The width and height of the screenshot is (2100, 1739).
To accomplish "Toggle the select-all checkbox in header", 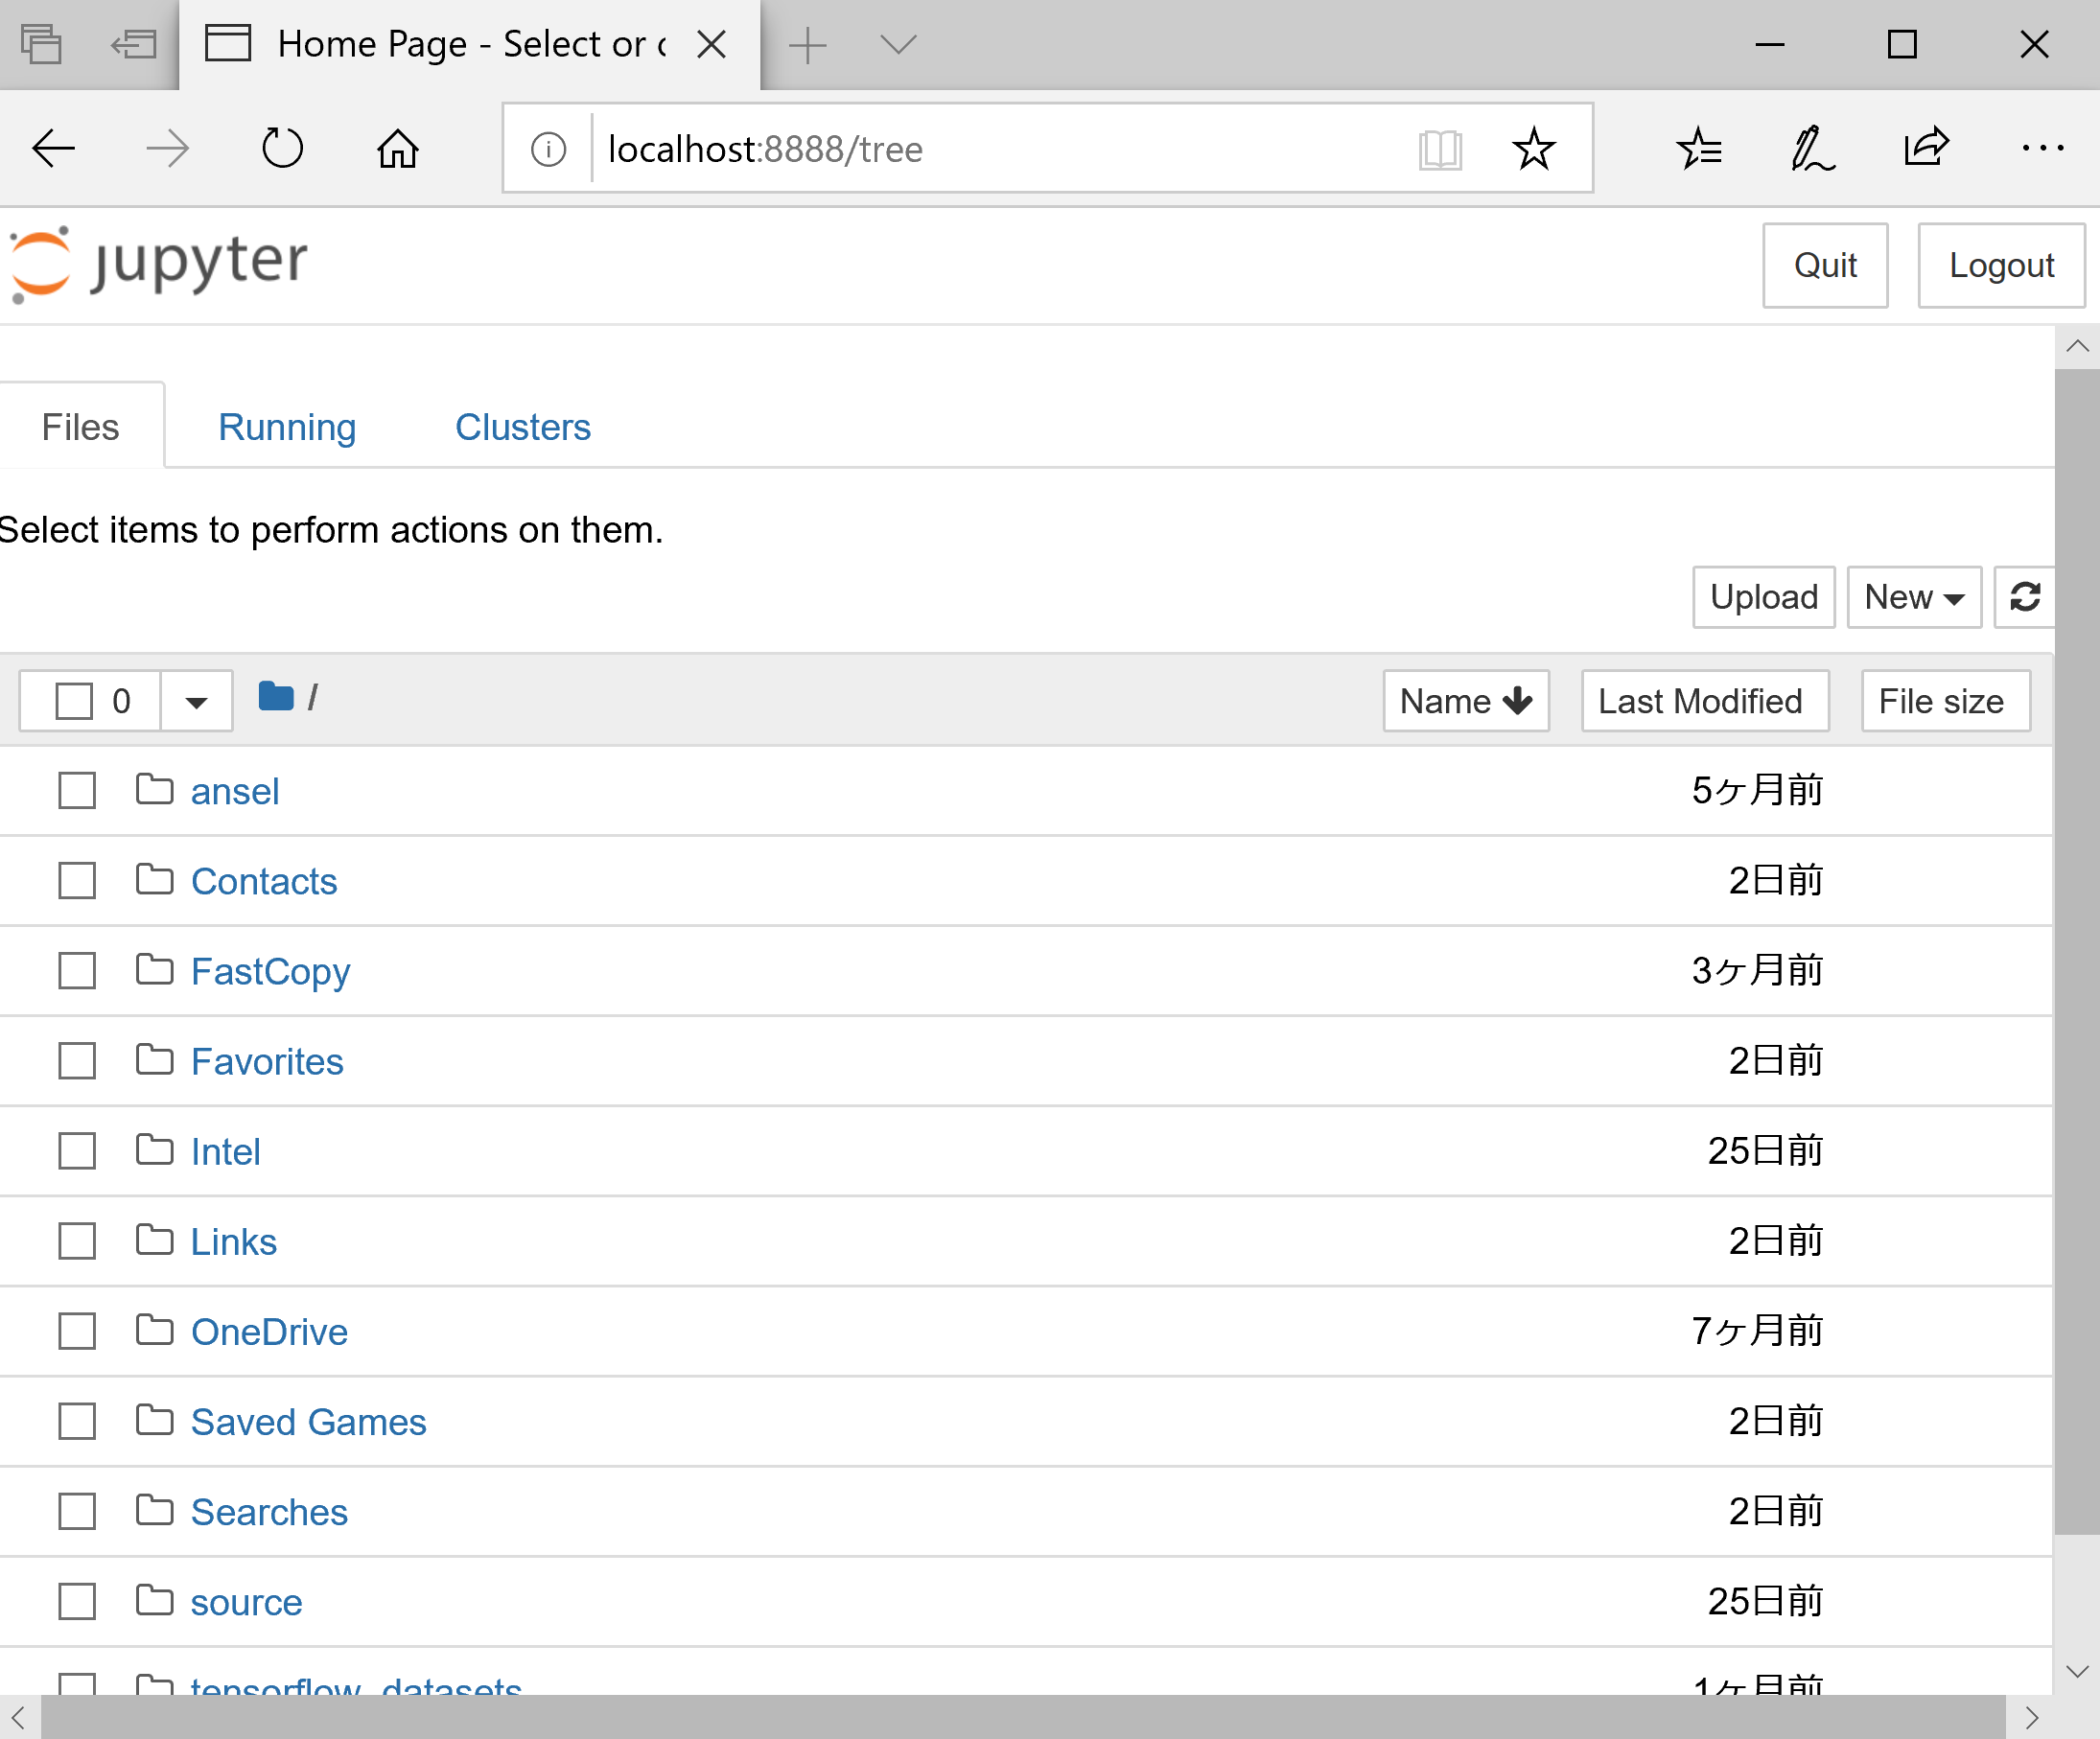I will (x=74, y=701).
